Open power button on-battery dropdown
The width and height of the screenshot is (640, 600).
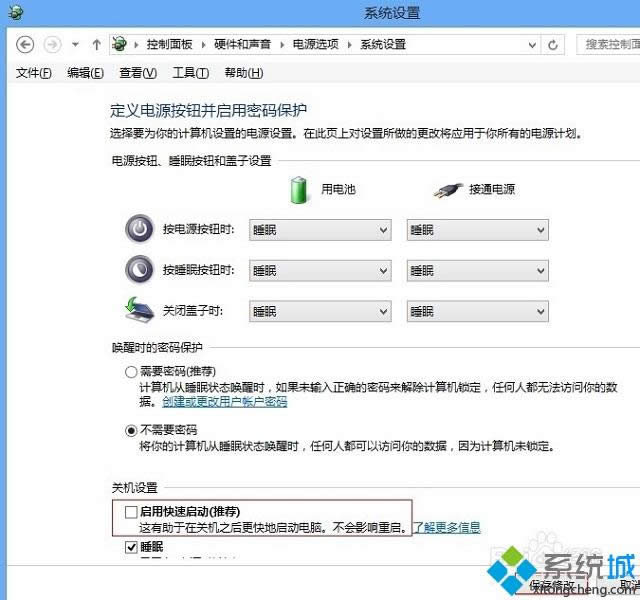tap(320, 230)
